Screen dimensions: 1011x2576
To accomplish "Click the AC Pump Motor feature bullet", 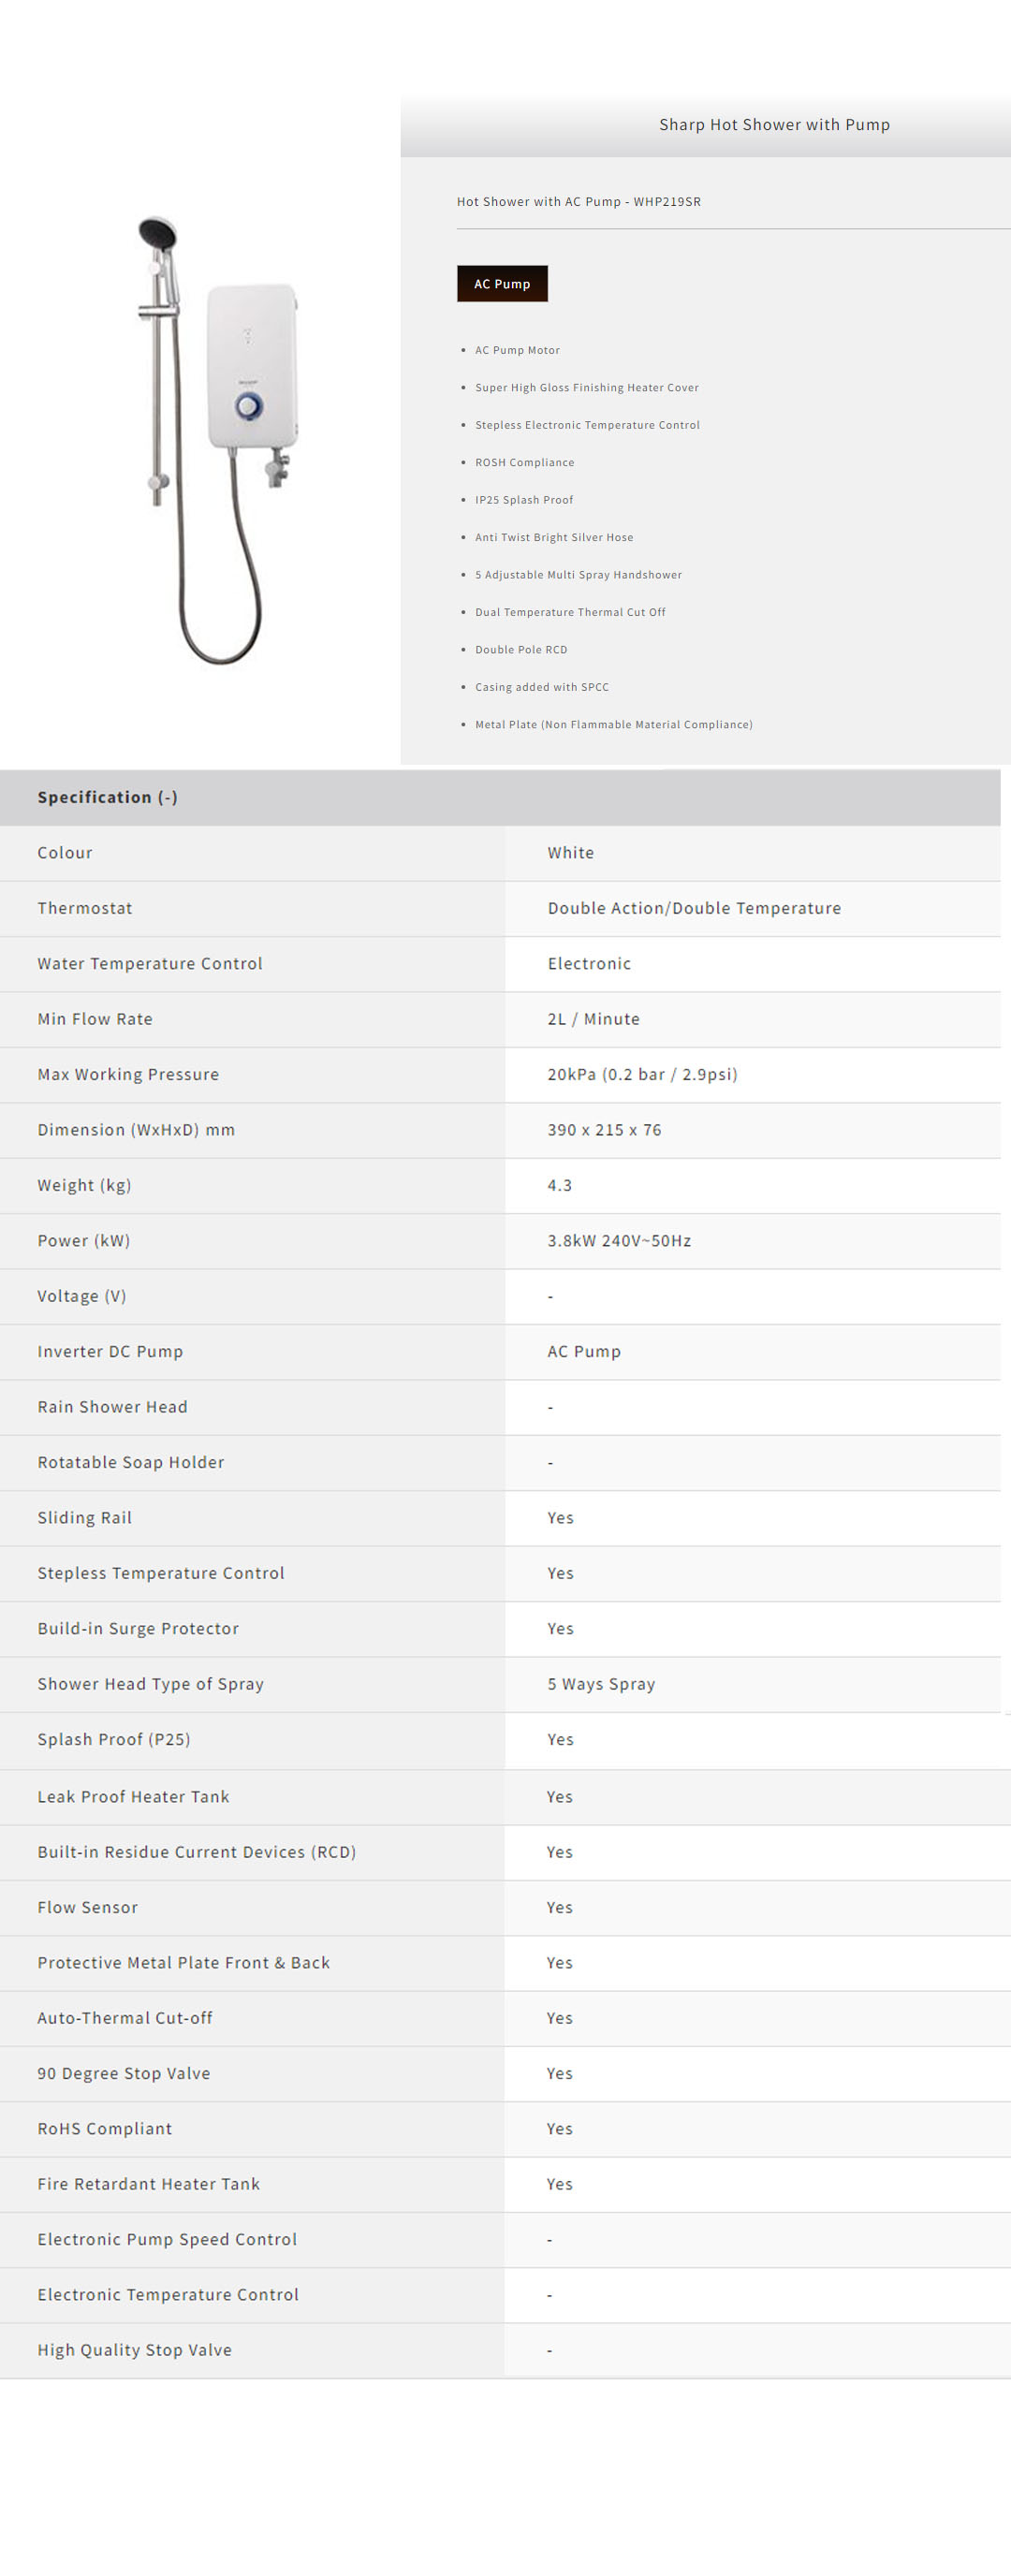I will click(517, 351).
